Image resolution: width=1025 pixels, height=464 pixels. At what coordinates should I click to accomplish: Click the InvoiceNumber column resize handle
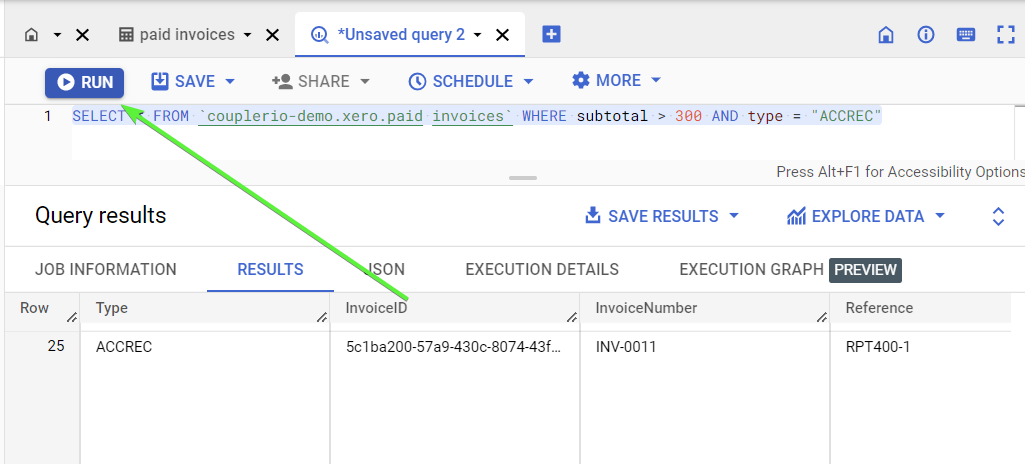tap(822, 318)
